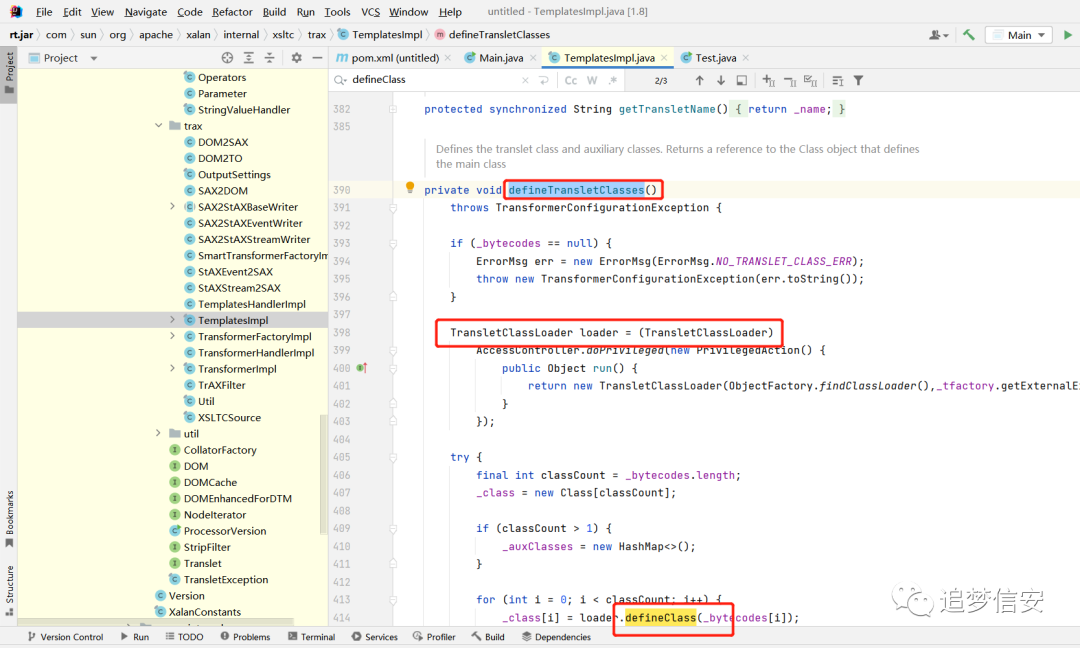Open the Problems tool window
The width and height of the screenshot is (1080, 648).
pyautogui.click(x=245, y=637)
